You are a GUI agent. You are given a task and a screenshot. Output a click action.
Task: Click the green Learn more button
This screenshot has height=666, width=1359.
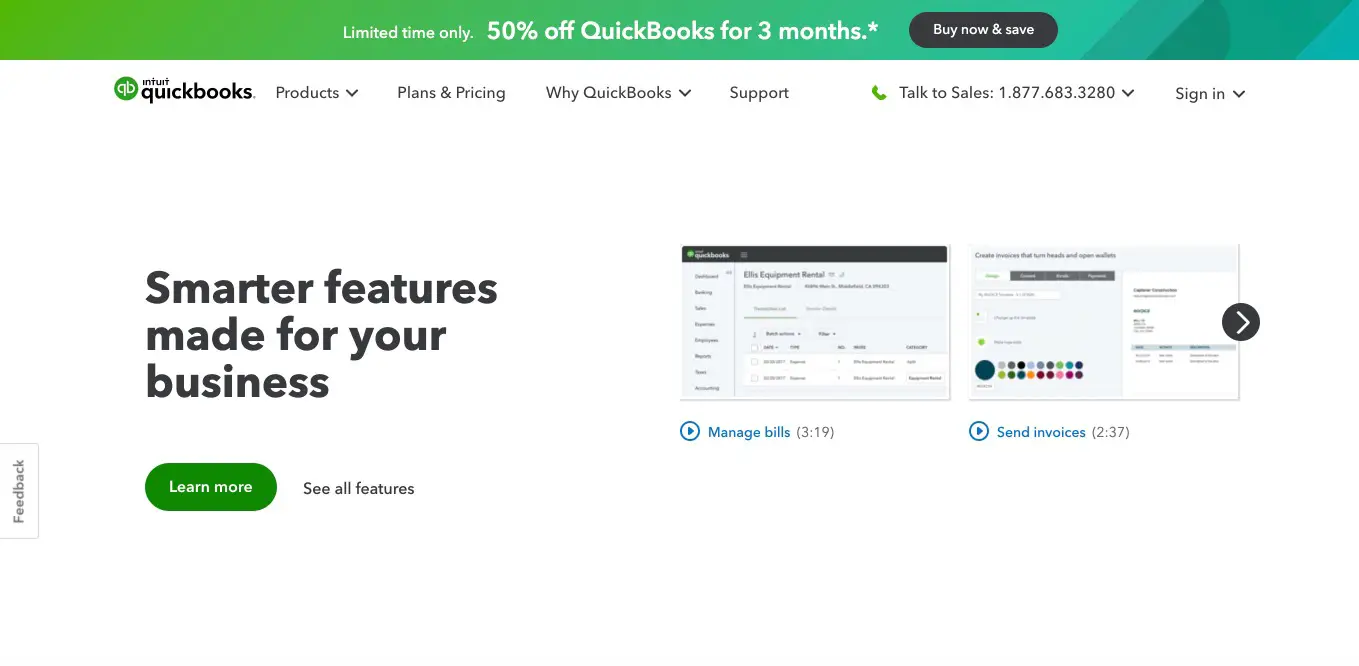pos(210,487)
